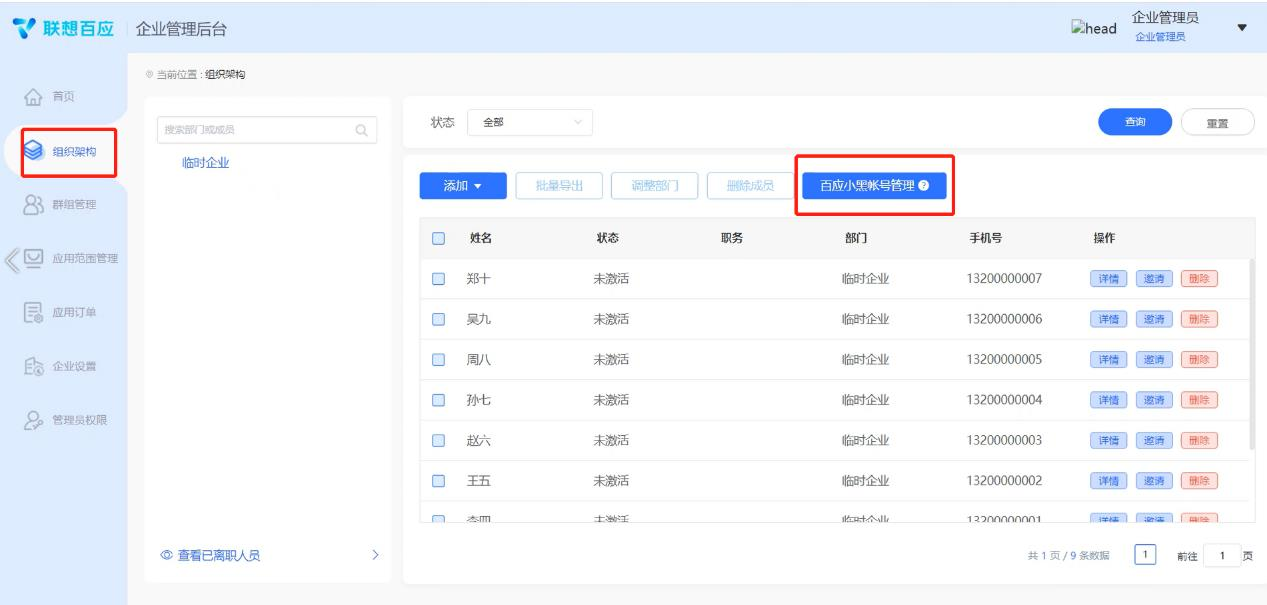Select 管理员权限 menu item
This screenshot has height=605, width=1267.
79,420
